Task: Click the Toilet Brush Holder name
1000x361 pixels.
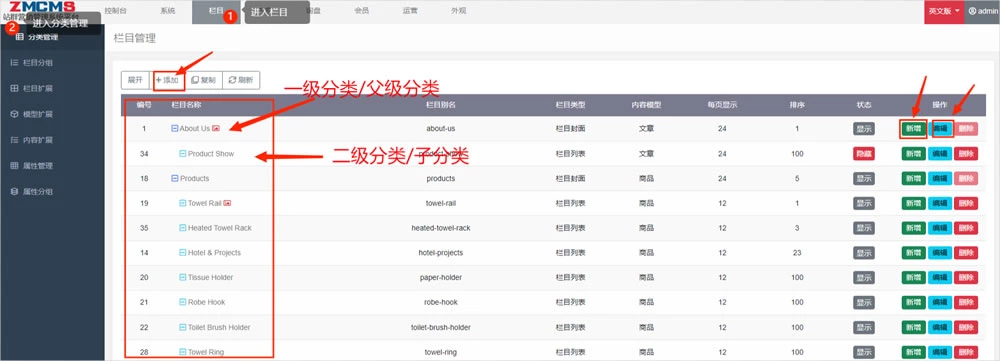Action: [219, 327]
